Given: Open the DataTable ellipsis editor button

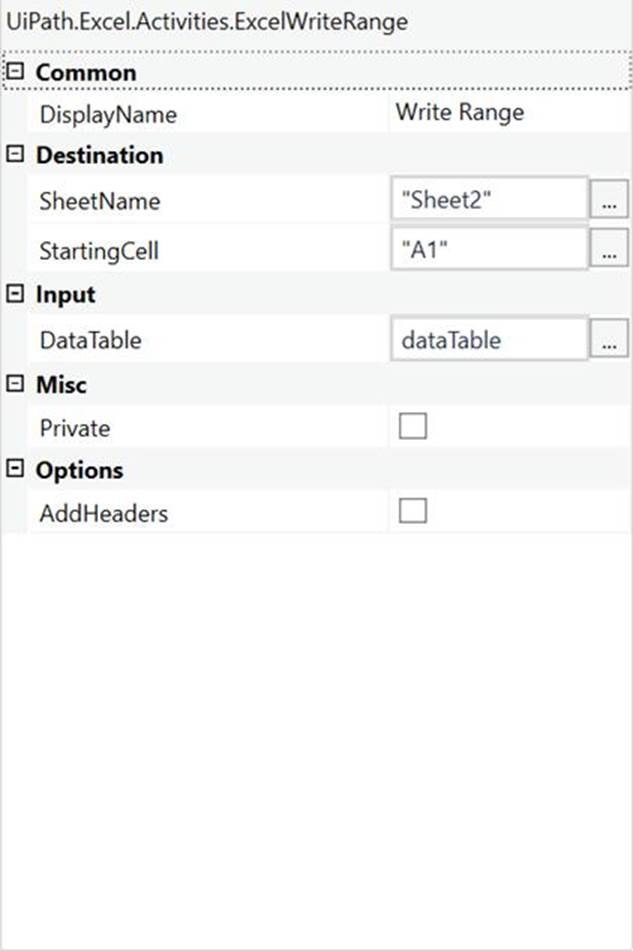Looking at the screenshot, I should [x=609, y=341].
